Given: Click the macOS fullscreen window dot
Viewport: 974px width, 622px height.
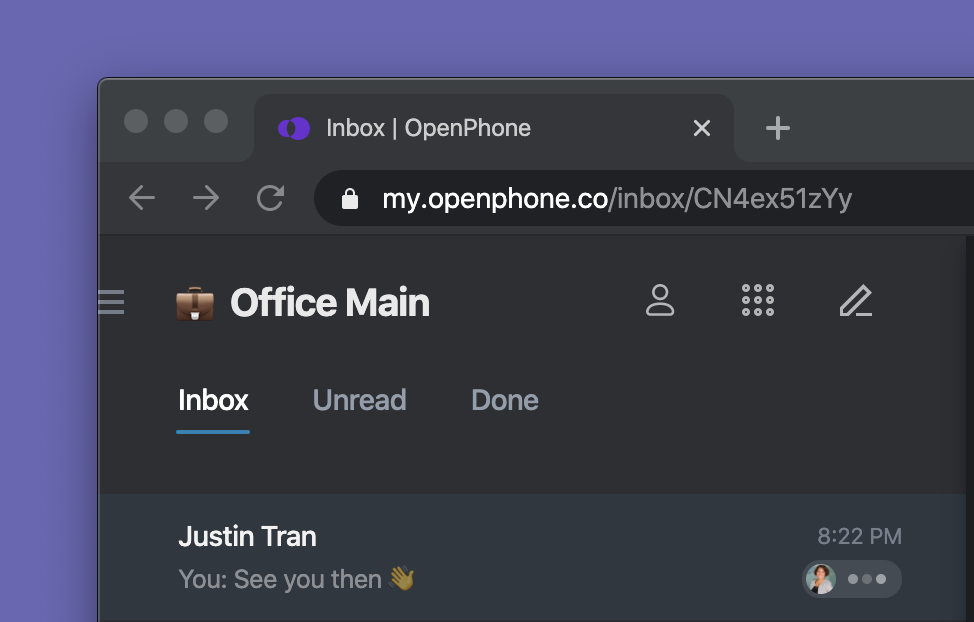Looking at the screenshot, I should pyautogui.click(x=216, y=121).
